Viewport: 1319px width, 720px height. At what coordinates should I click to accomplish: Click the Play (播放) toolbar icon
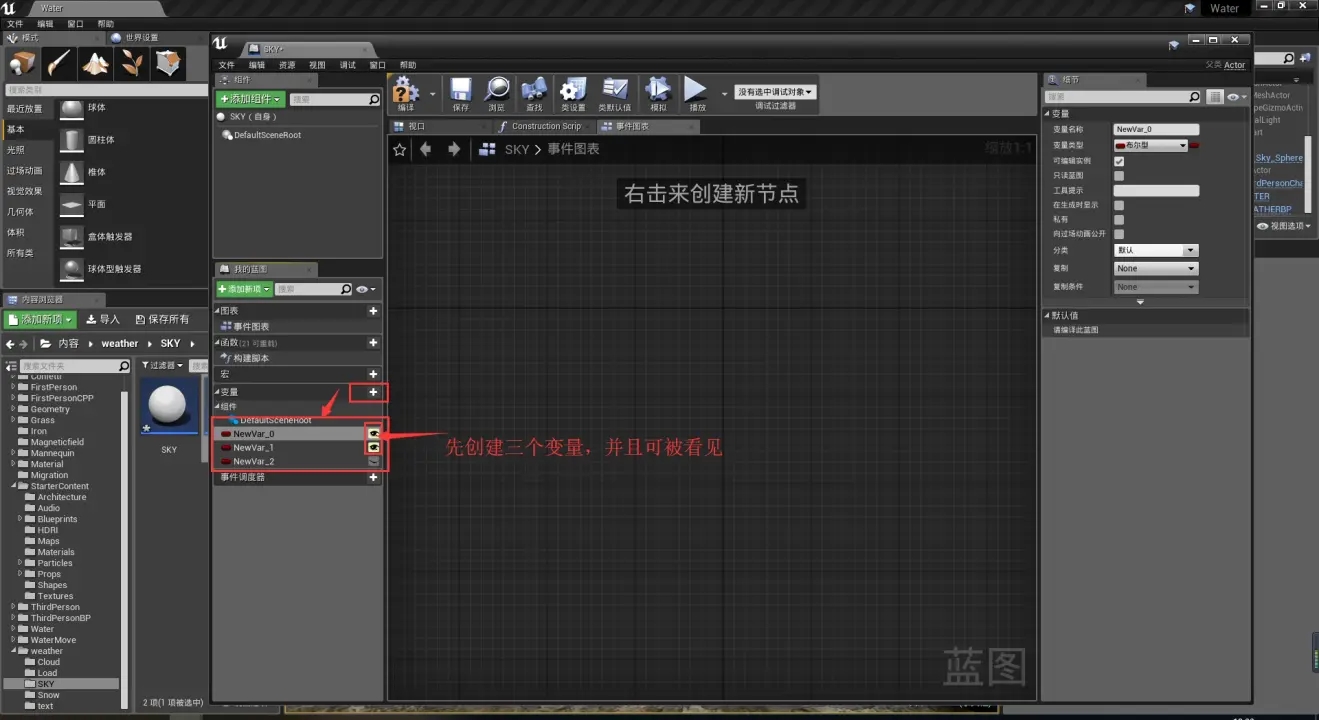pyautogui.click(x=696, y=90)
